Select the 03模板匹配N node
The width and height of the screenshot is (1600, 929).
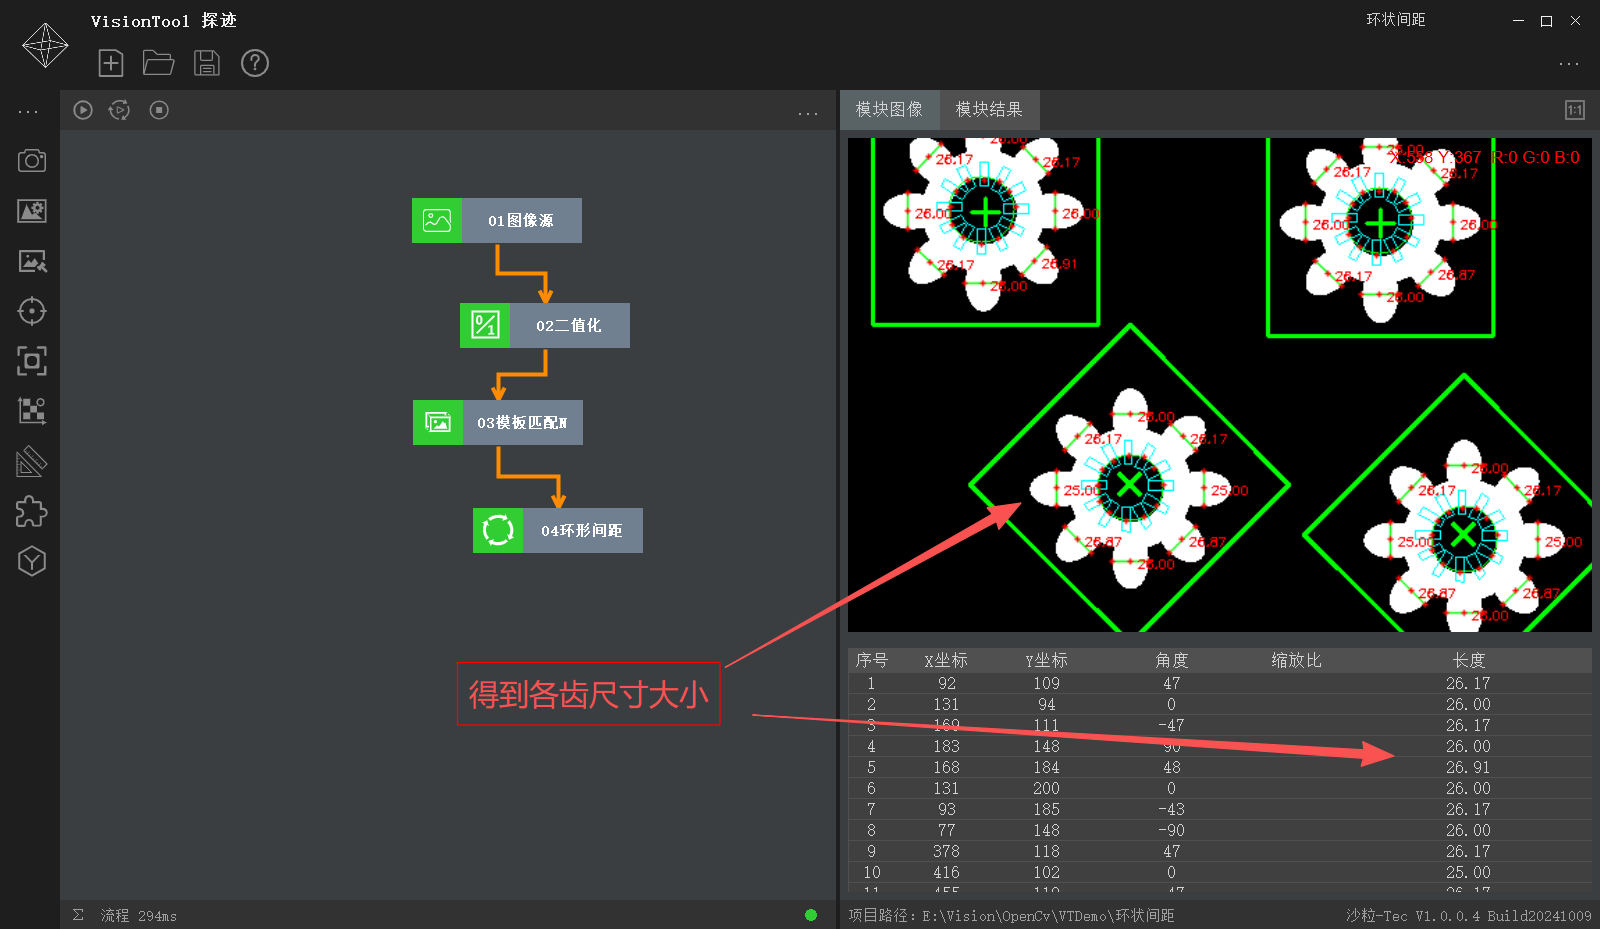click(498, 422)
